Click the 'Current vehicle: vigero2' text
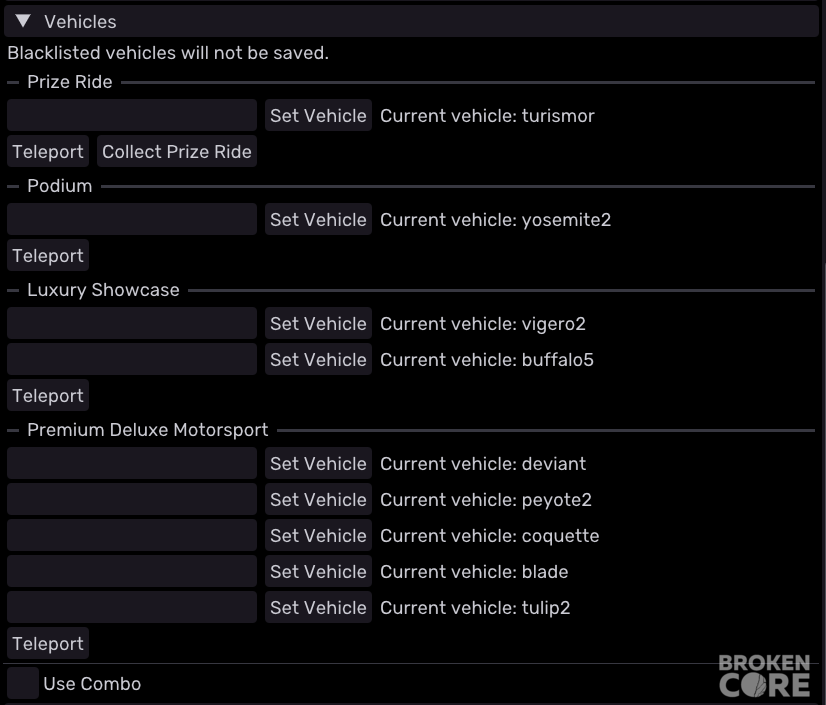Screen dimensions: 826x705 483,325
